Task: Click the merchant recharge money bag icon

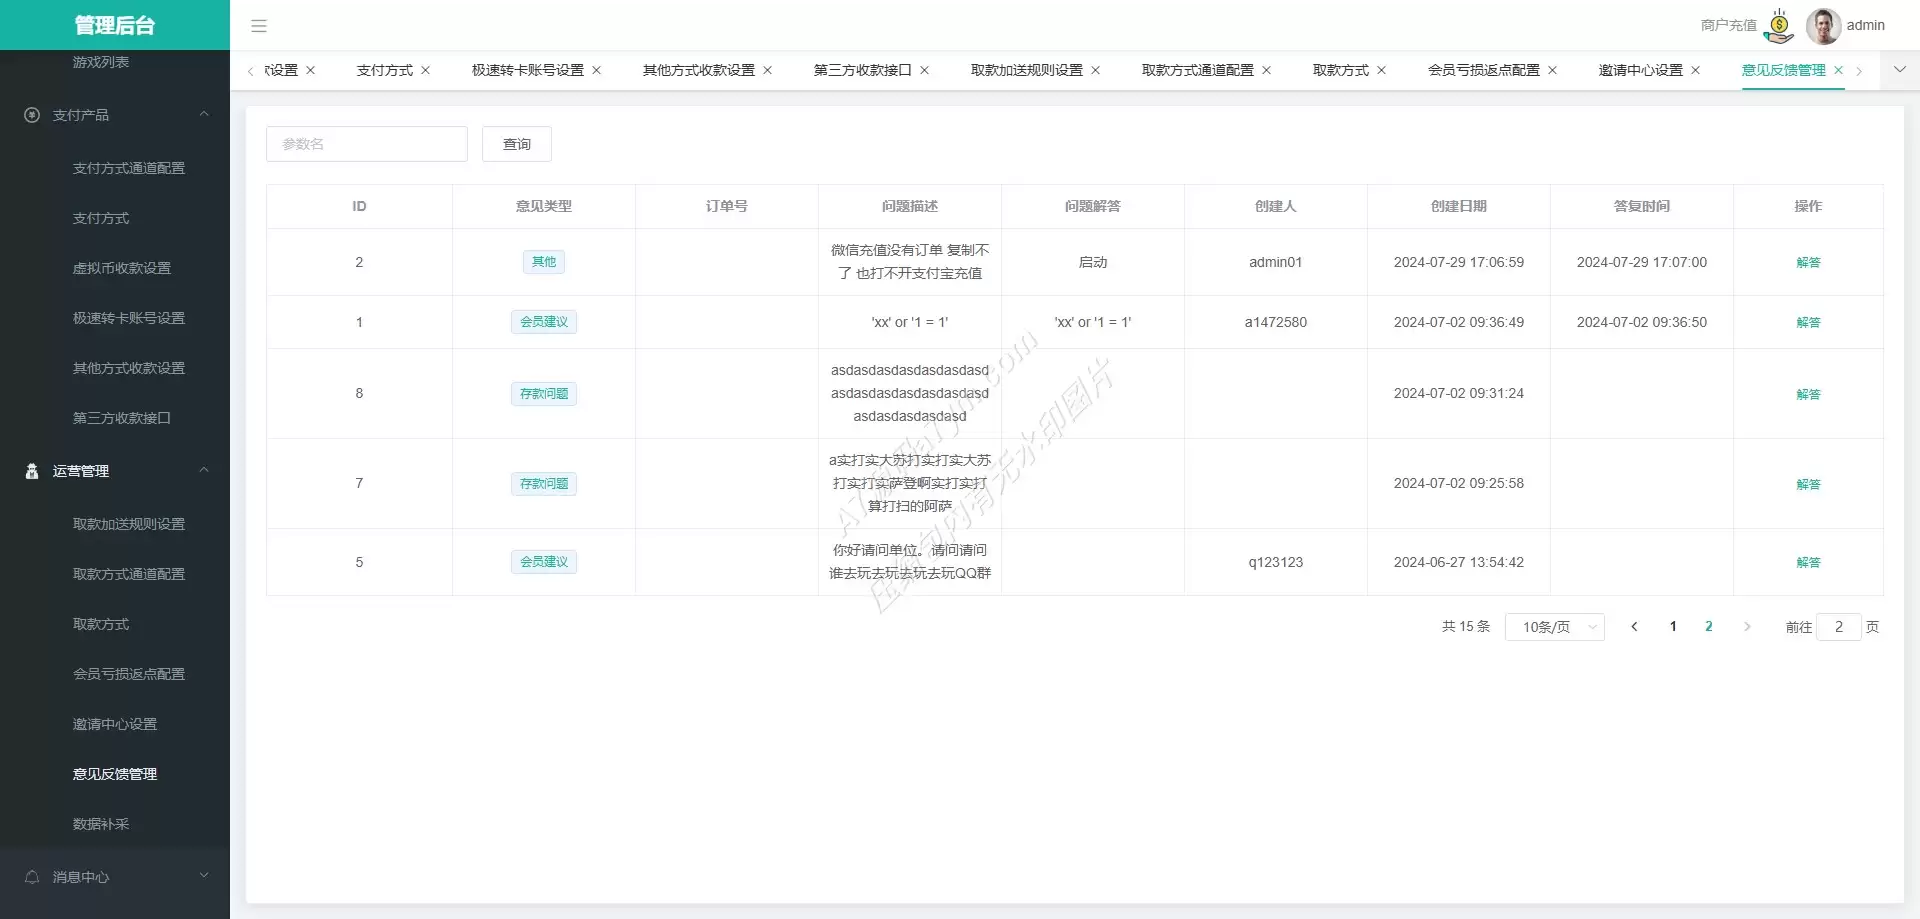Action: pyautogui.click(x=1779, y=26)
